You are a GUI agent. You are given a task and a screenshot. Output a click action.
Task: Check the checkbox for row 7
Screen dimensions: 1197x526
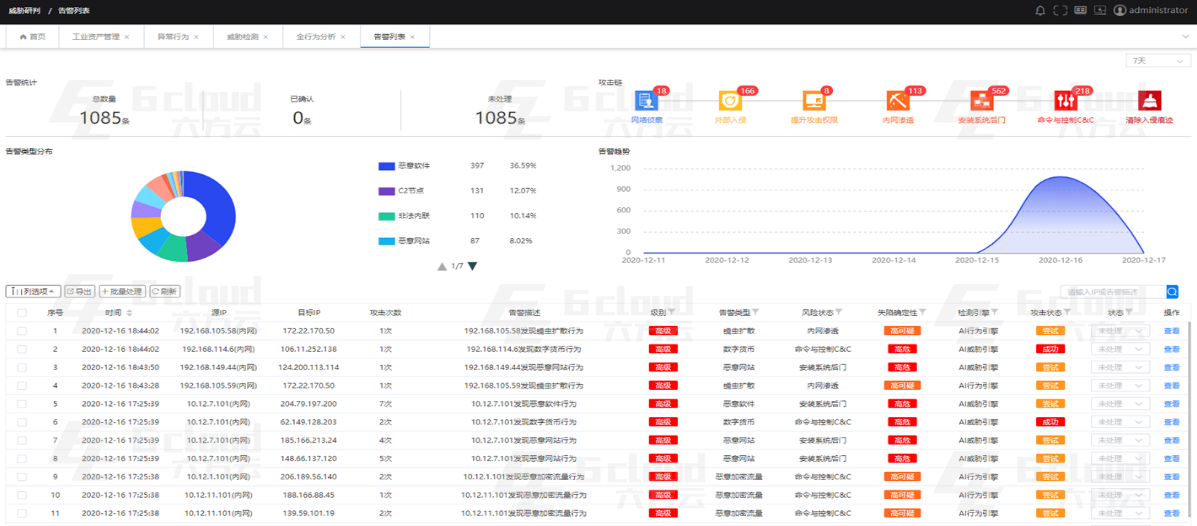click(21, 440)
